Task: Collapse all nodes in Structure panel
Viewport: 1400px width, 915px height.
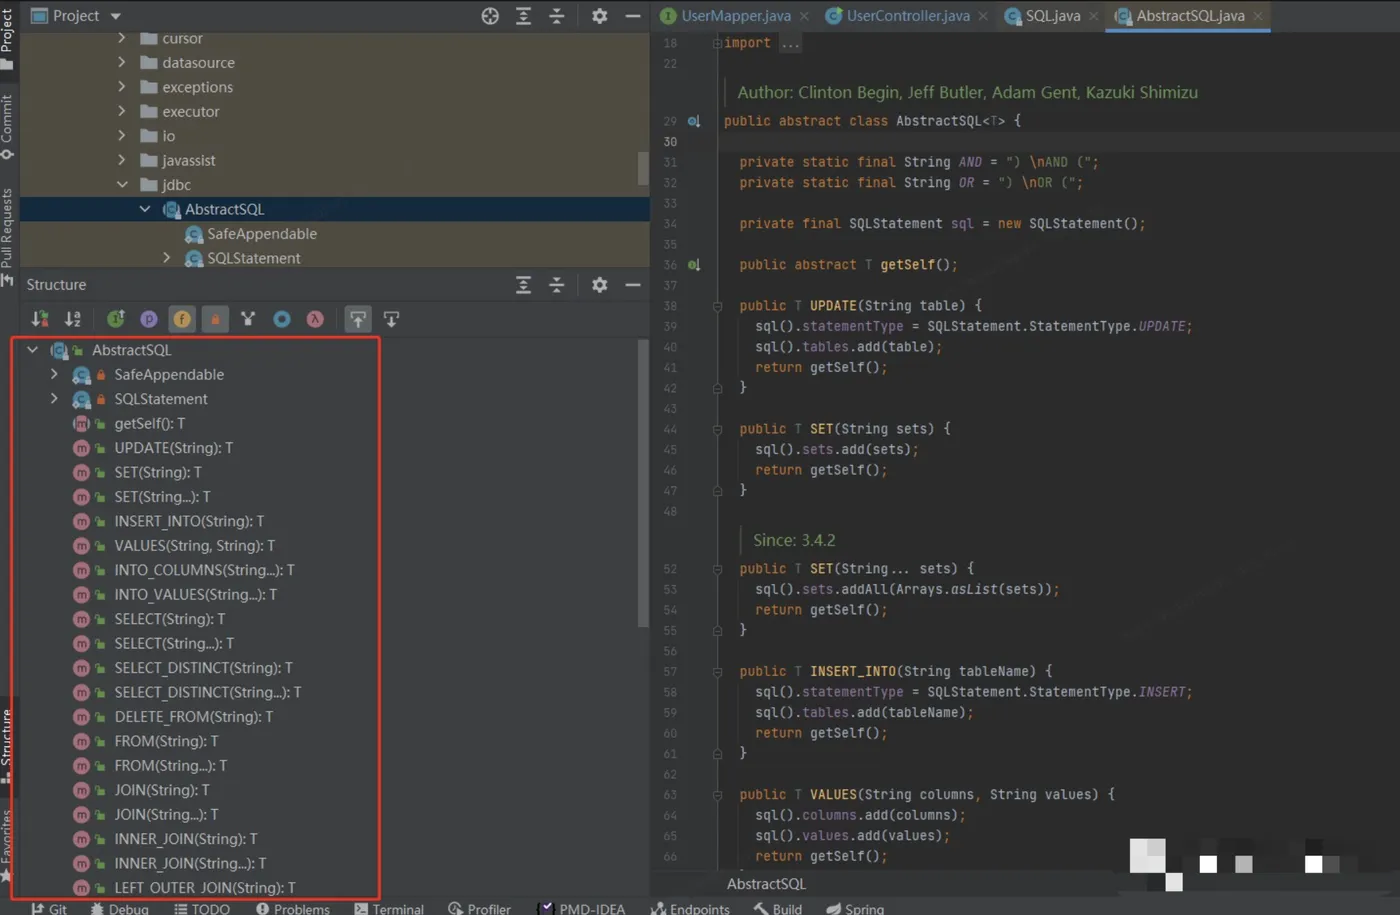Action: (557, 285)
